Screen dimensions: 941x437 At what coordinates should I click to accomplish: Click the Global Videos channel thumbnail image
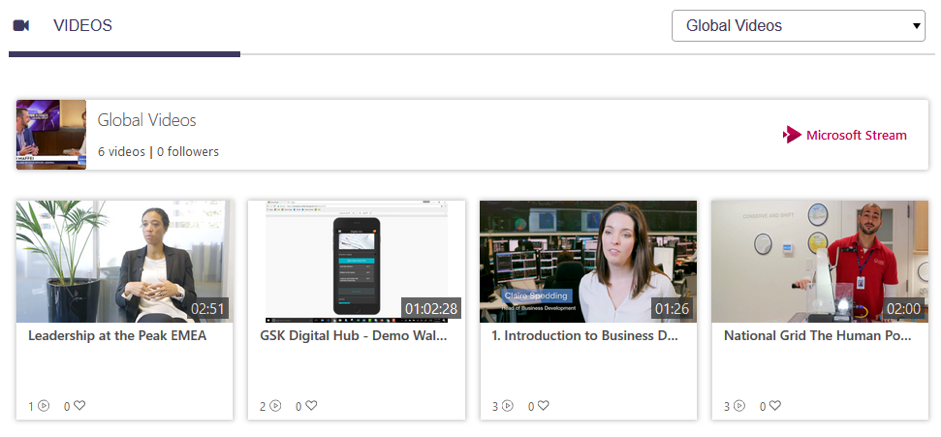(x=51, y=135)
